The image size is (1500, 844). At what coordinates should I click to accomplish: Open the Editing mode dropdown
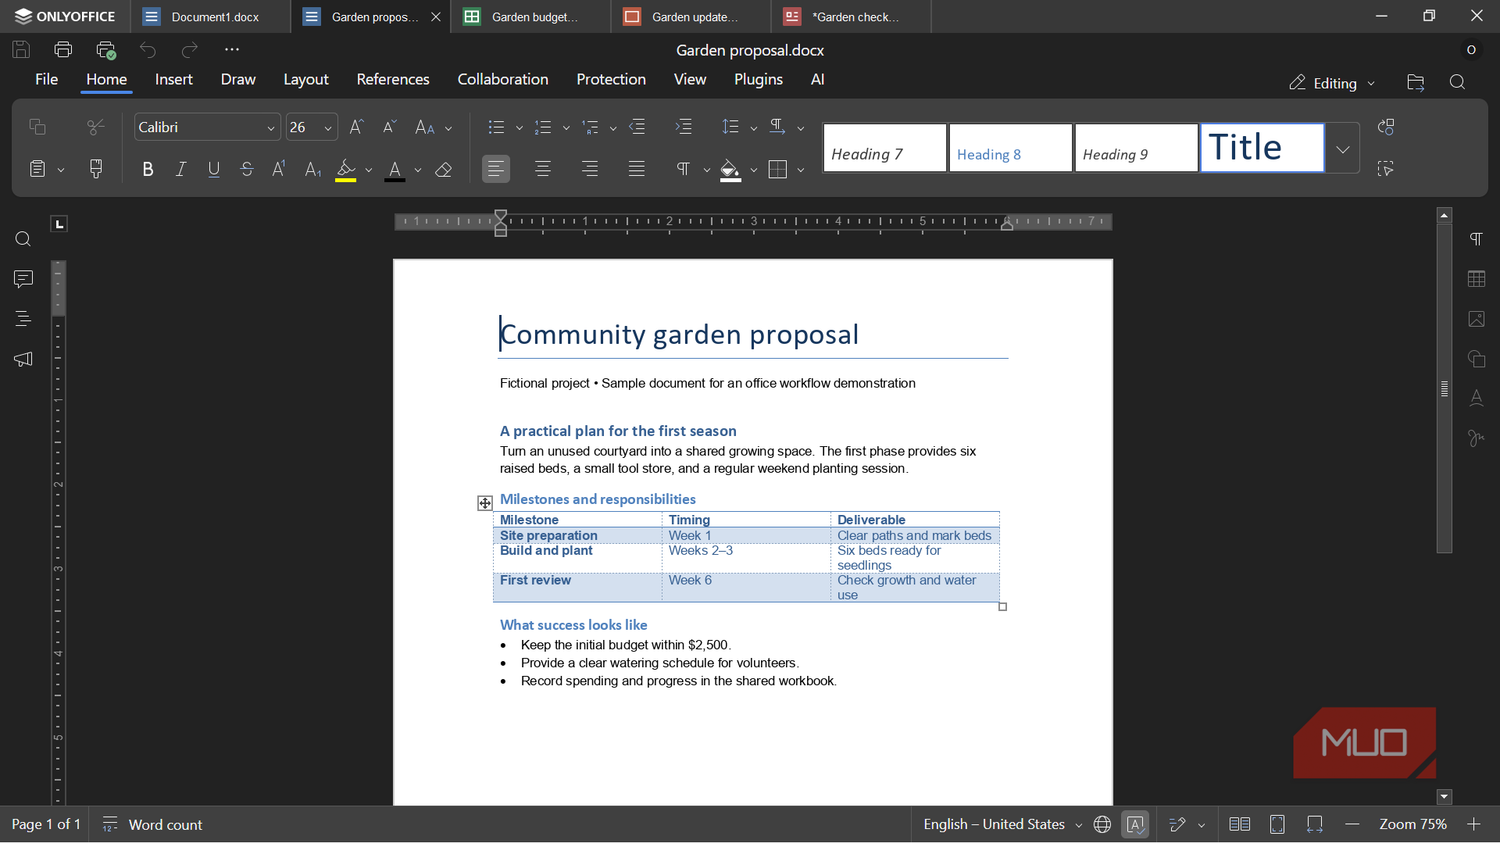pyautogui.click(x=1332, y=83)
